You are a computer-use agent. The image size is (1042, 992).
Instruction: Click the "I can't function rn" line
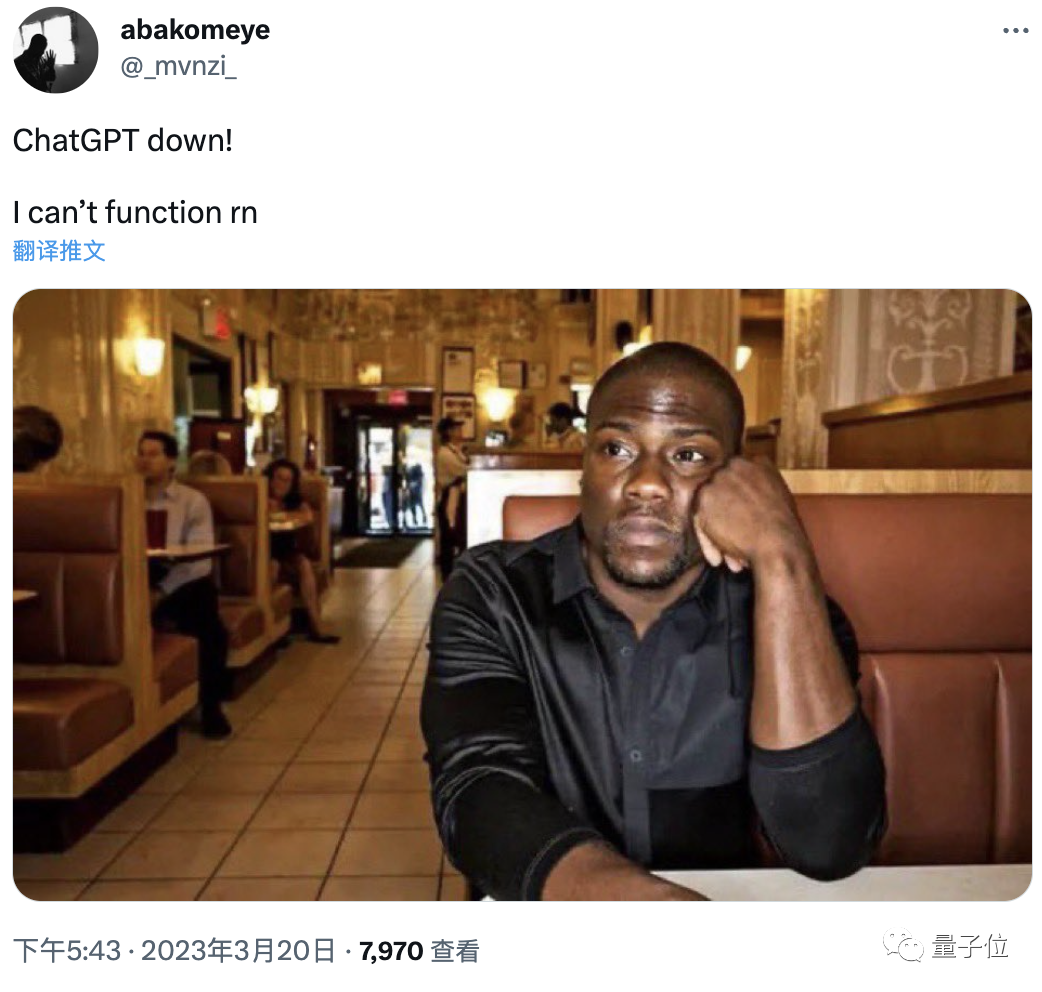click(x=135, y=213)
